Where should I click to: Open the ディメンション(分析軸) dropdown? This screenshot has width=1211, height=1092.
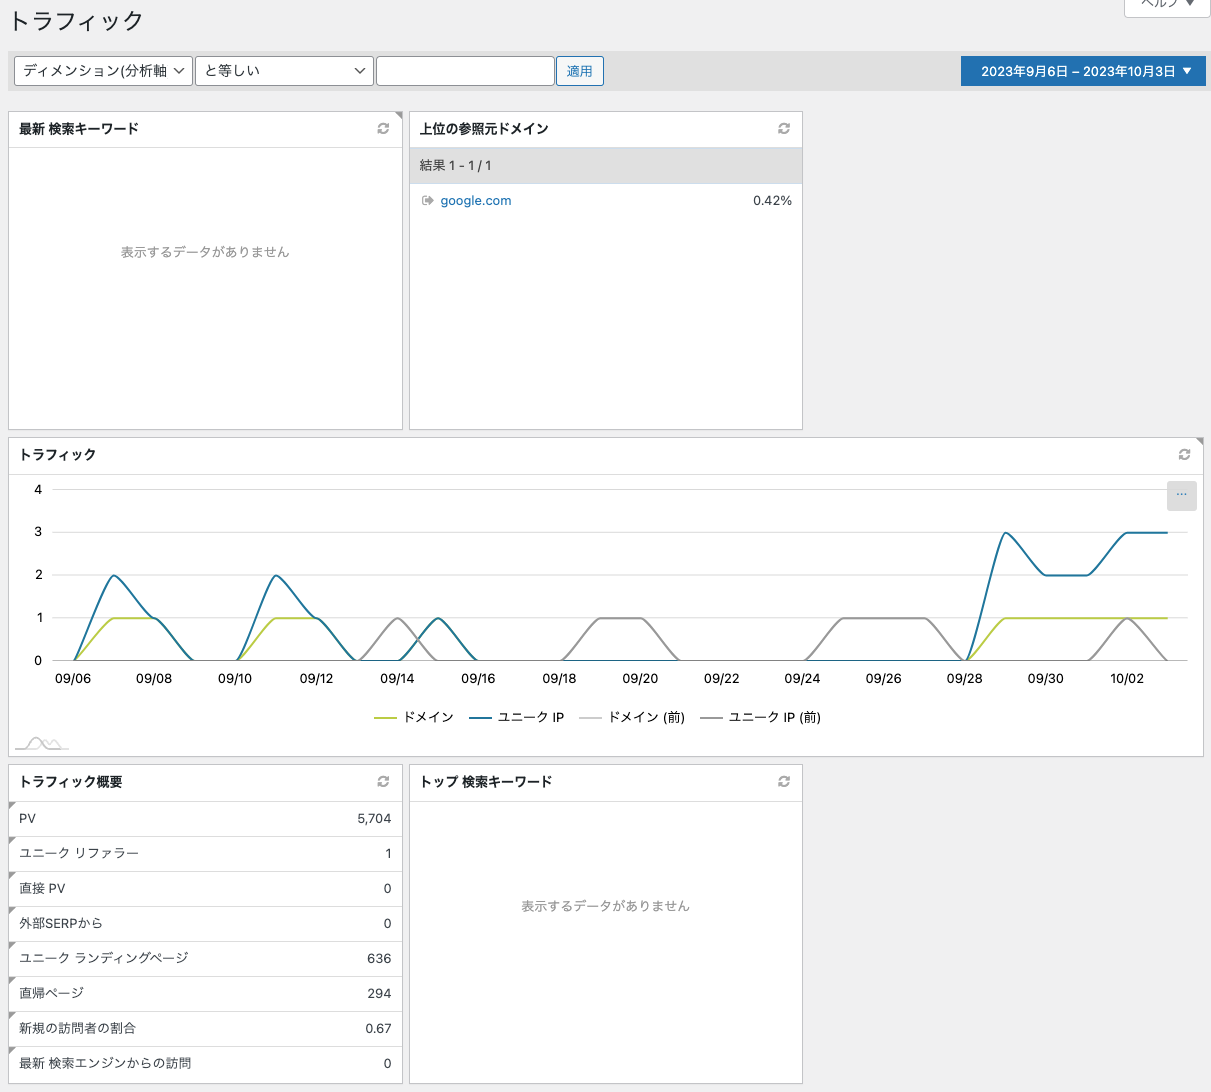point(103,71)
